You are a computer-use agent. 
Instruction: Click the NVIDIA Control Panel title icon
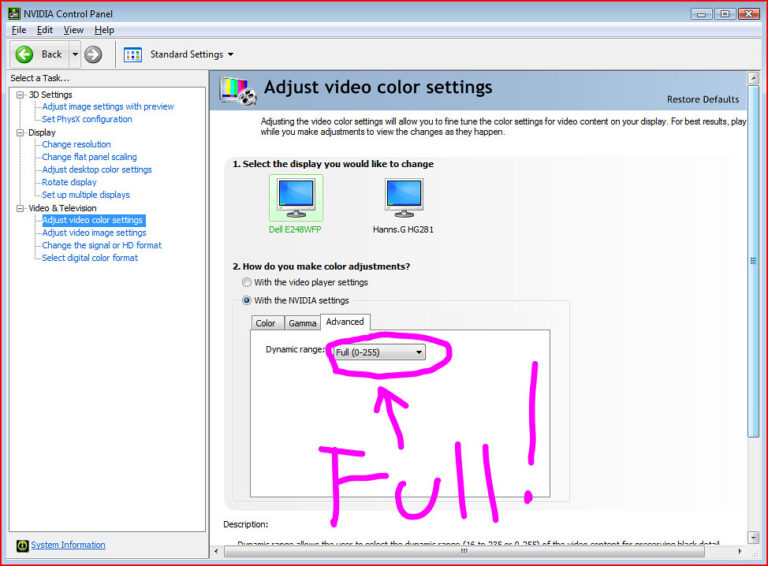[x=14, y=14]
